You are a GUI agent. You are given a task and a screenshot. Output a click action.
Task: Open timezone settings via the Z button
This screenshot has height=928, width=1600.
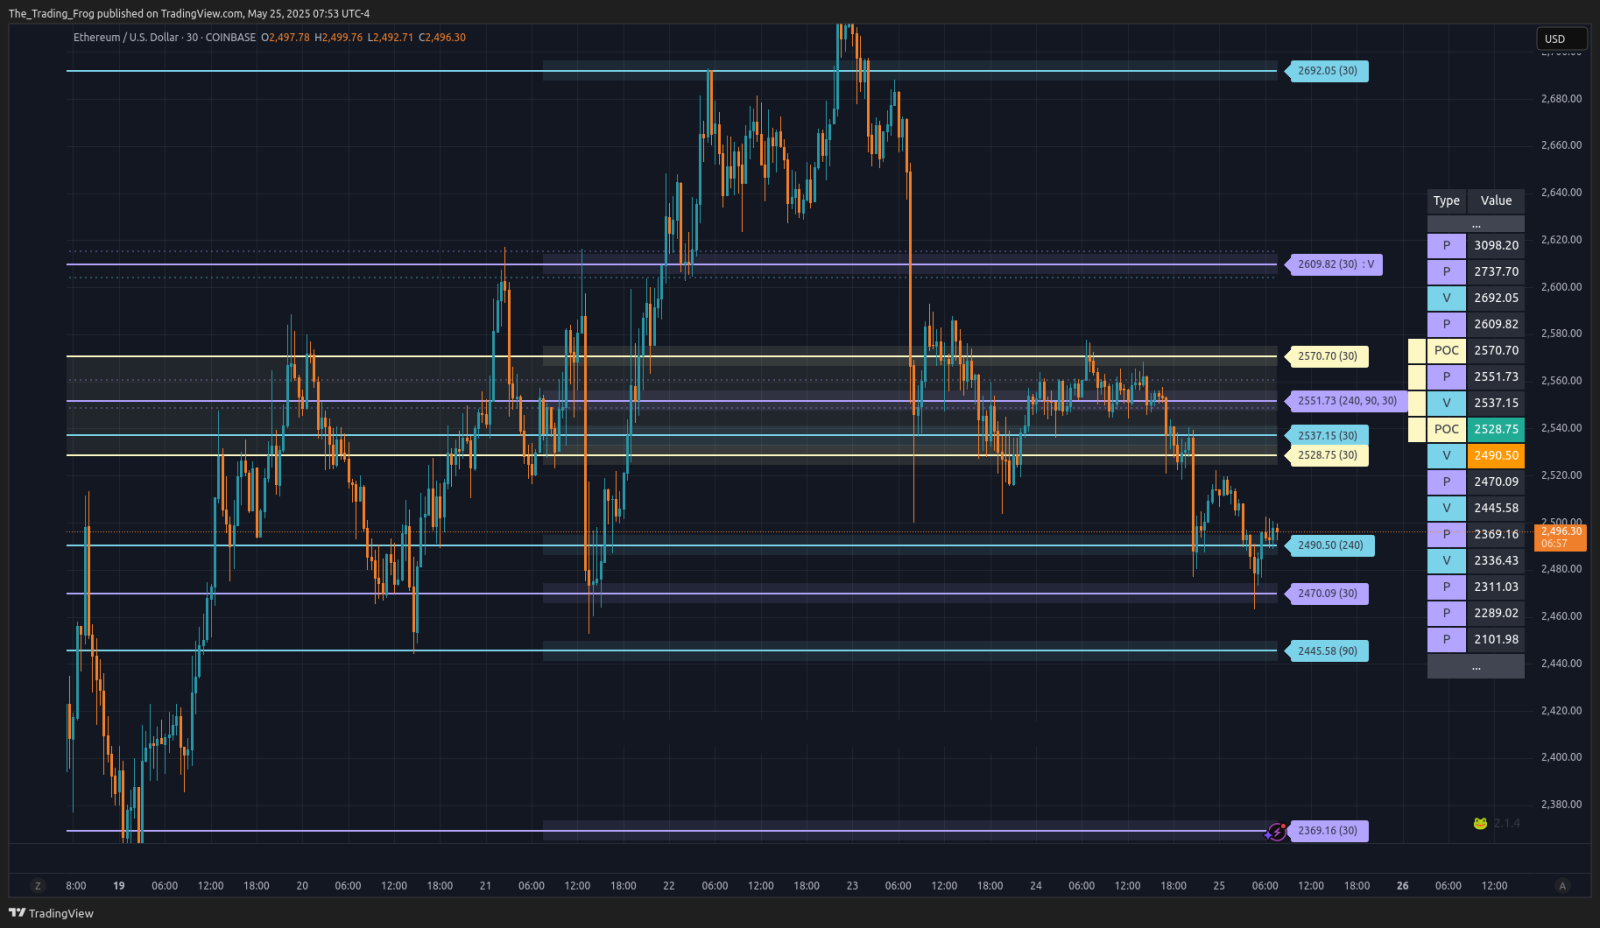click(x=38, y=886)
